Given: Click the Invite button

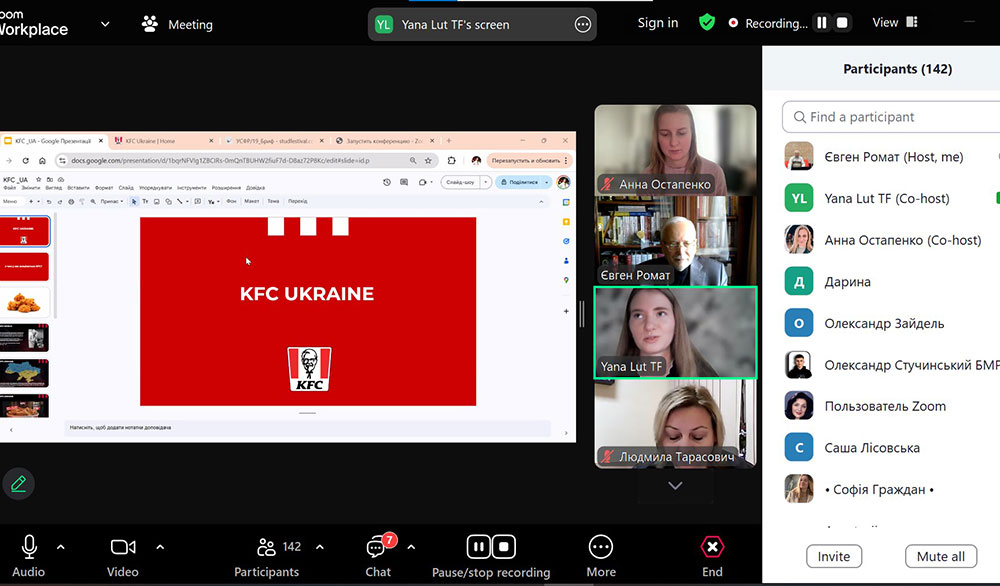Looking at the screenshot, I should pos(834,557).
